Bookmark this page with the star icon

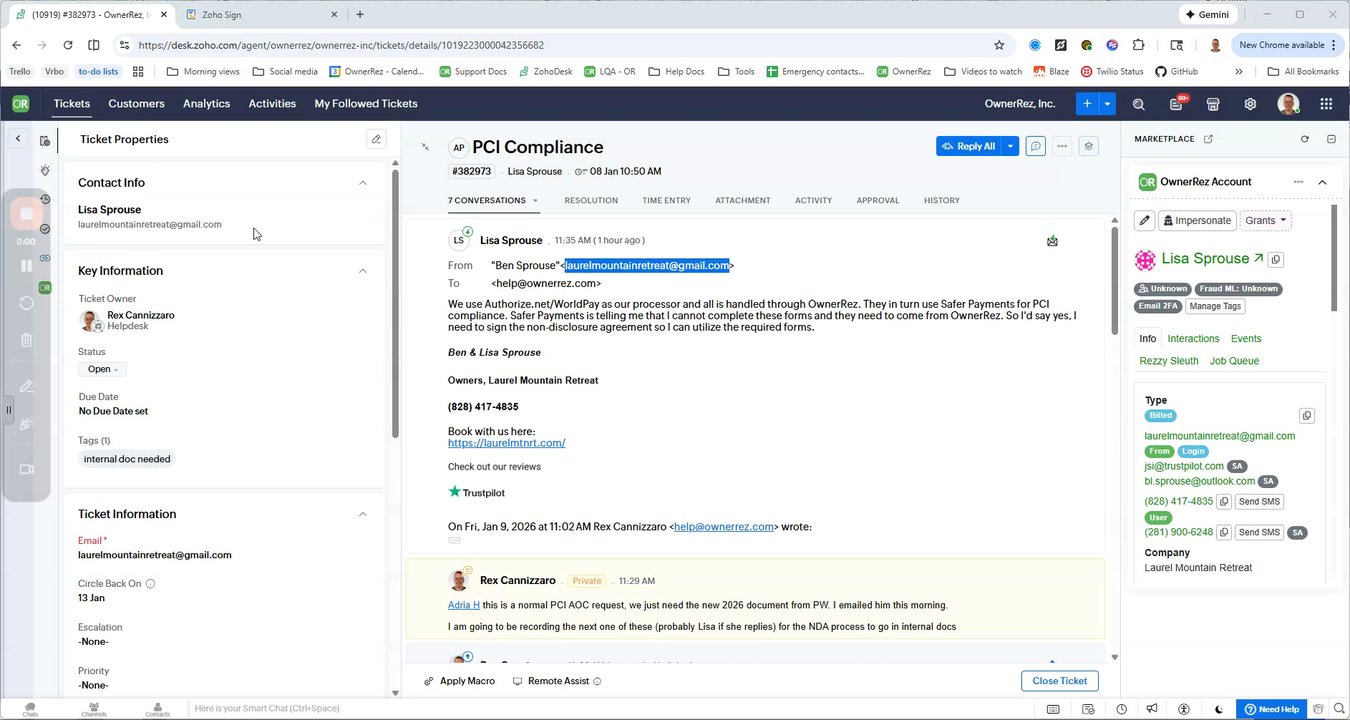pos(999,45)
